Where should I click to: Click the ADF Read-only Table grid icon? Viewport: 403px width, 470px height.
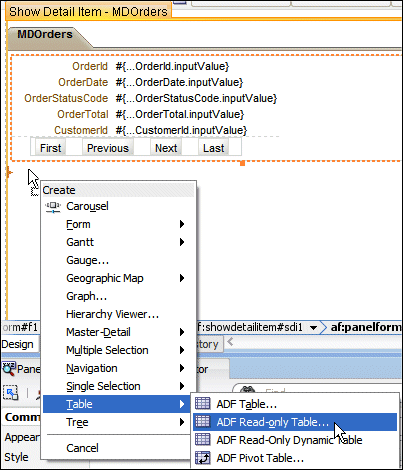pyautogui.click(x=202, y=422)
